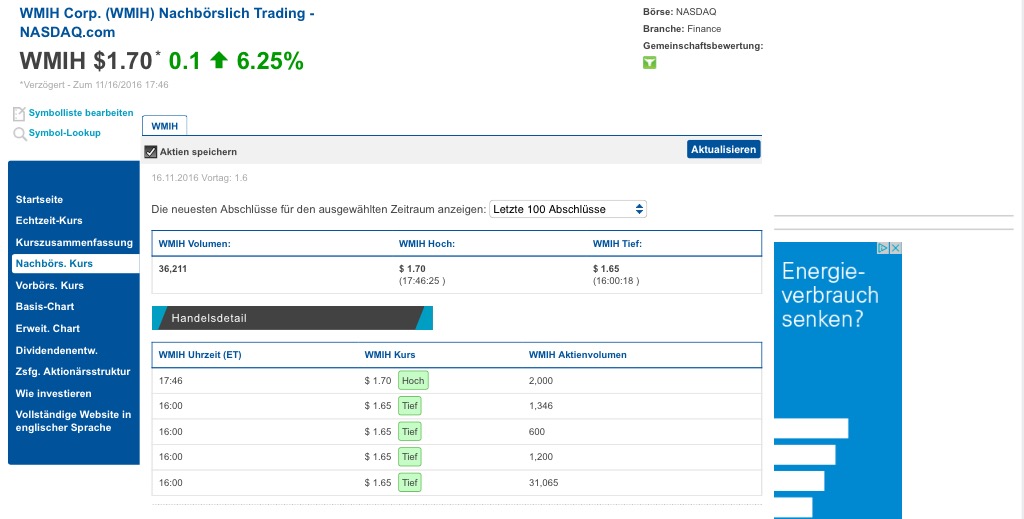Toggle the Aktien speichern checkbox
Image resolution: width=1024 pixels, height=519 pixels.
(x=151, y=151)
